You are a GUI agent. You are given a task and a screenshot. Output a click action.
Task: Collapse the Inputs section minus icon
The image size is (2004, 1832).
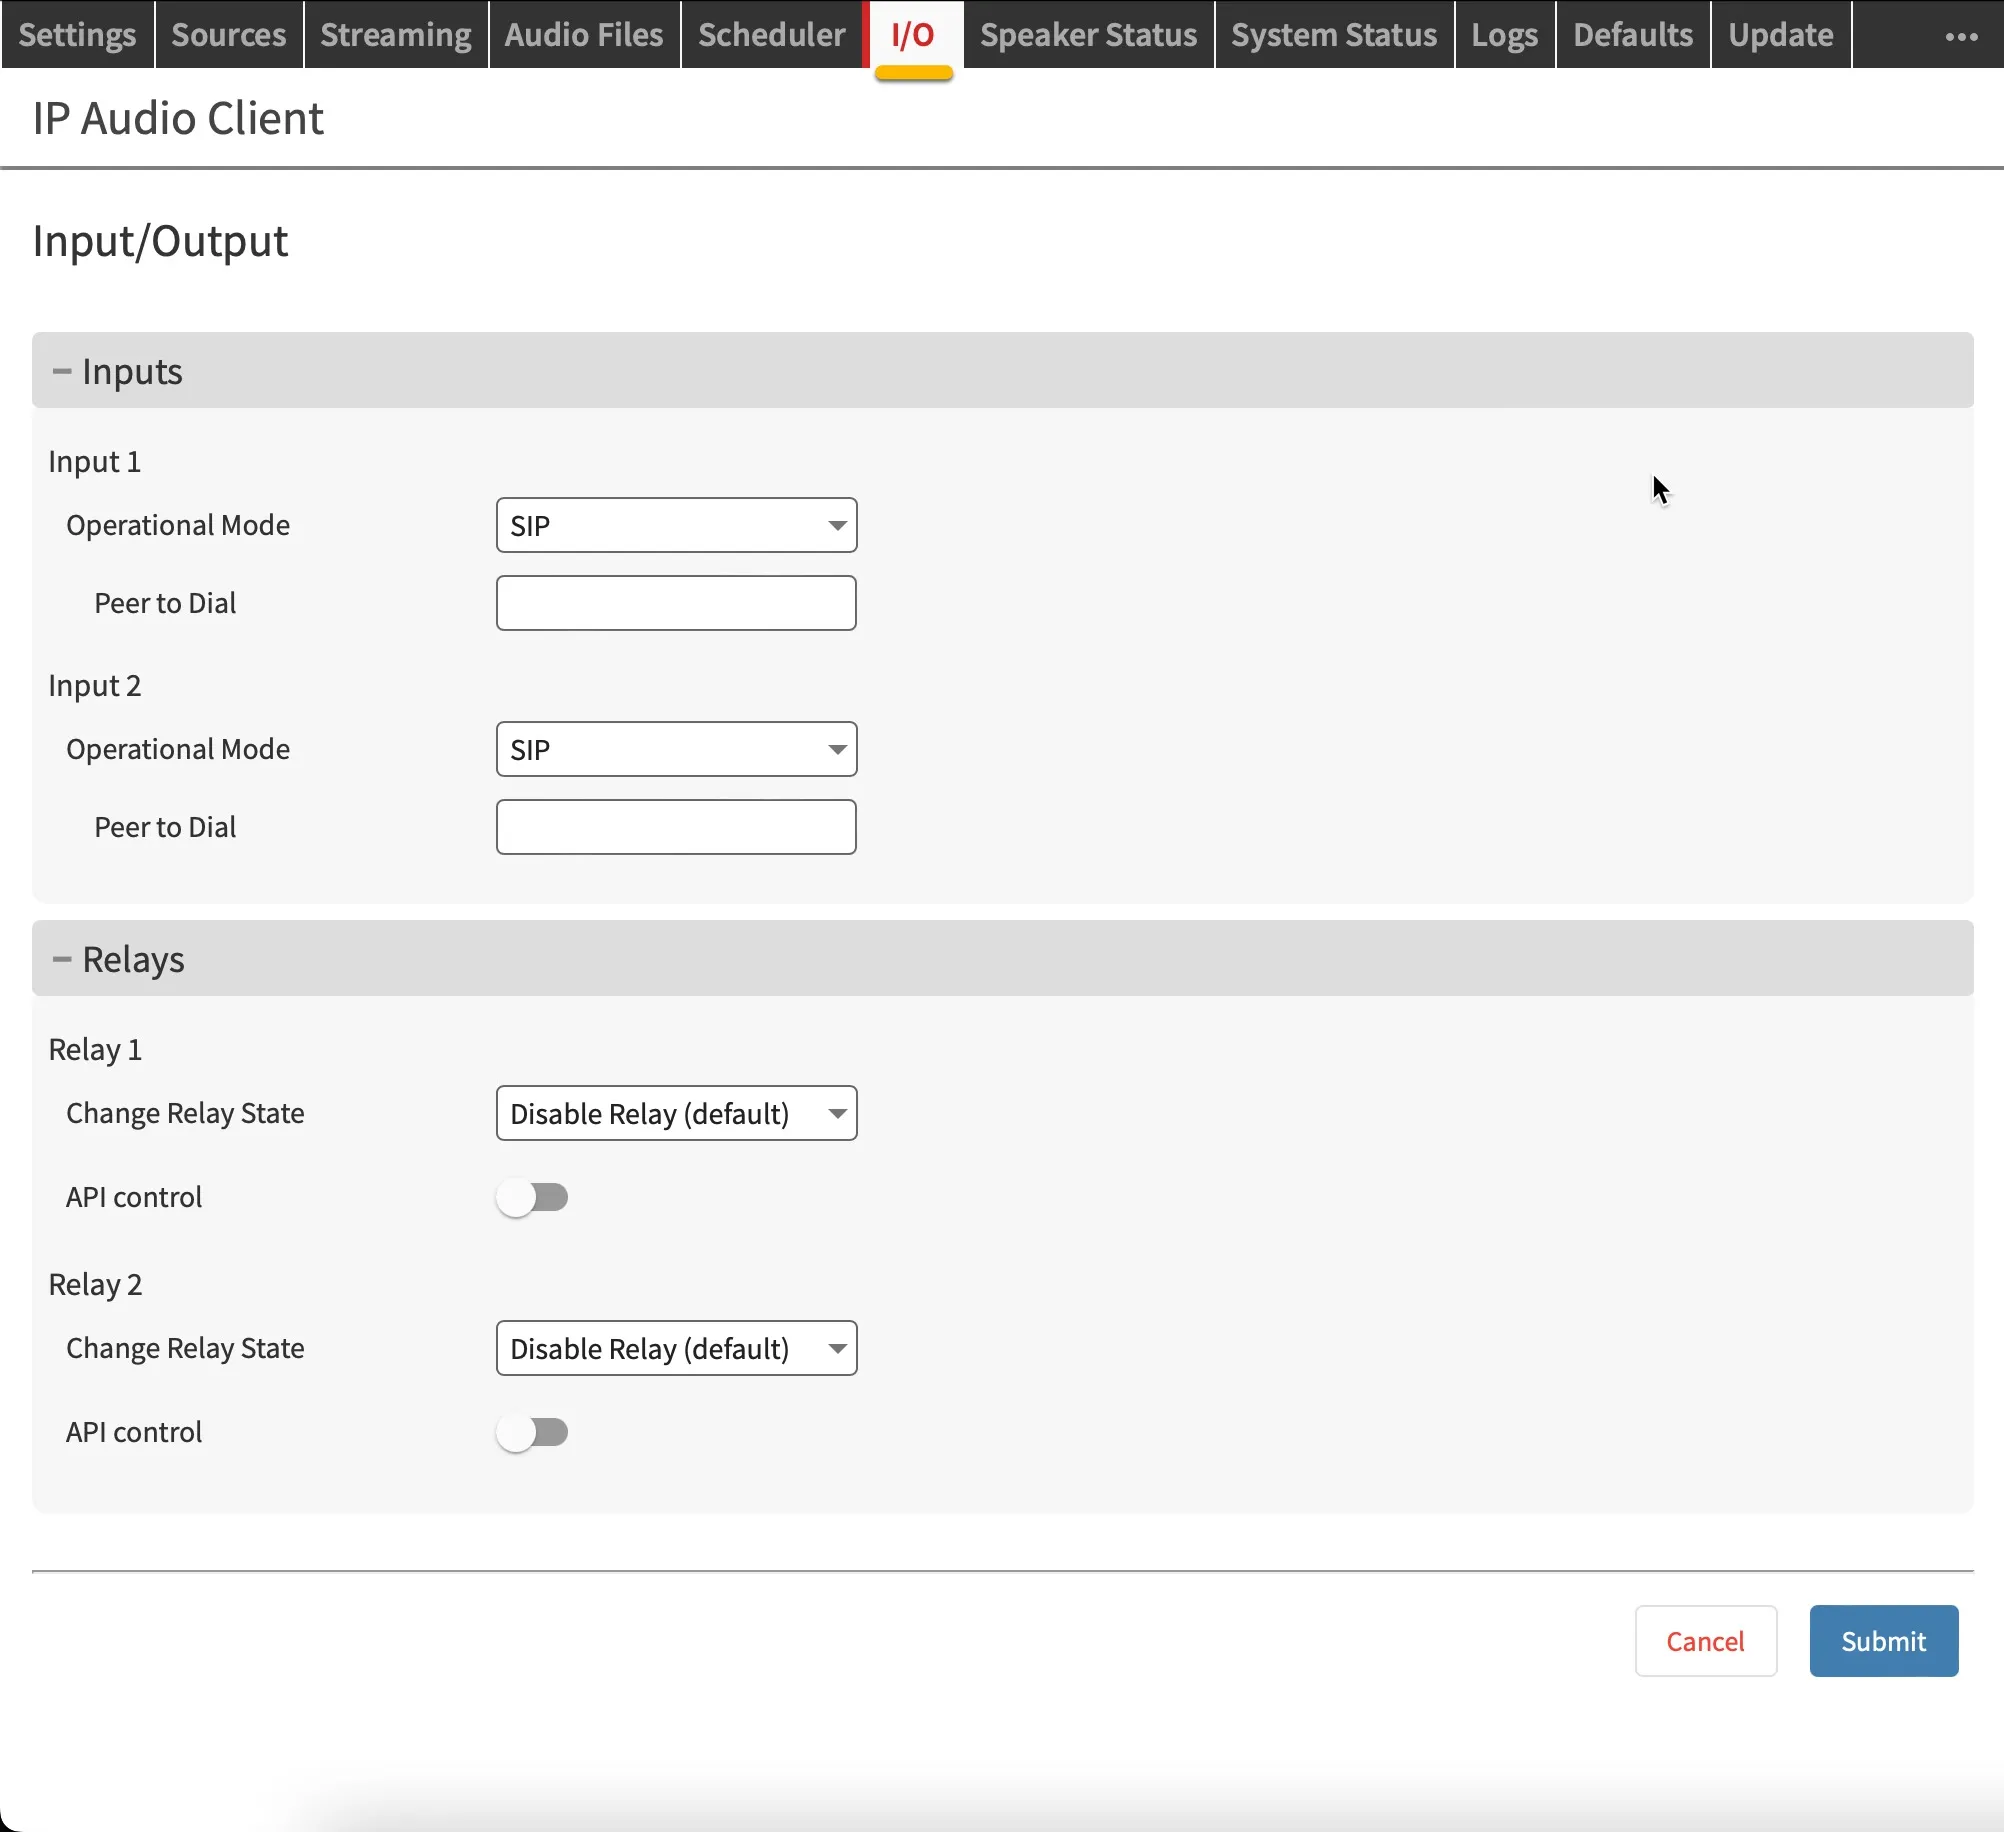point(62,372)
